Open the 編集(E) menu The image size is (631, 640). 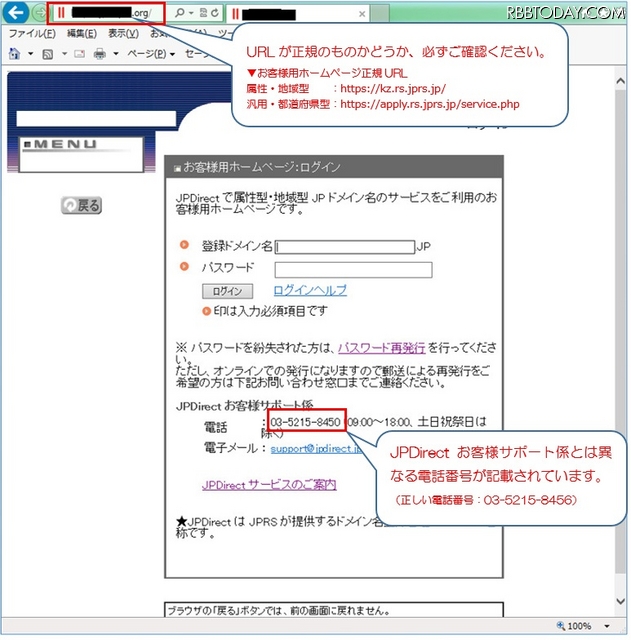click(82, 33)
